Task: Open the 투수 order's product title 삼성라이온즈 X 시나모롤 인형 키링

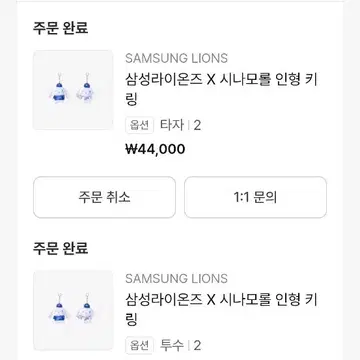Action: [x=221, y=309]
